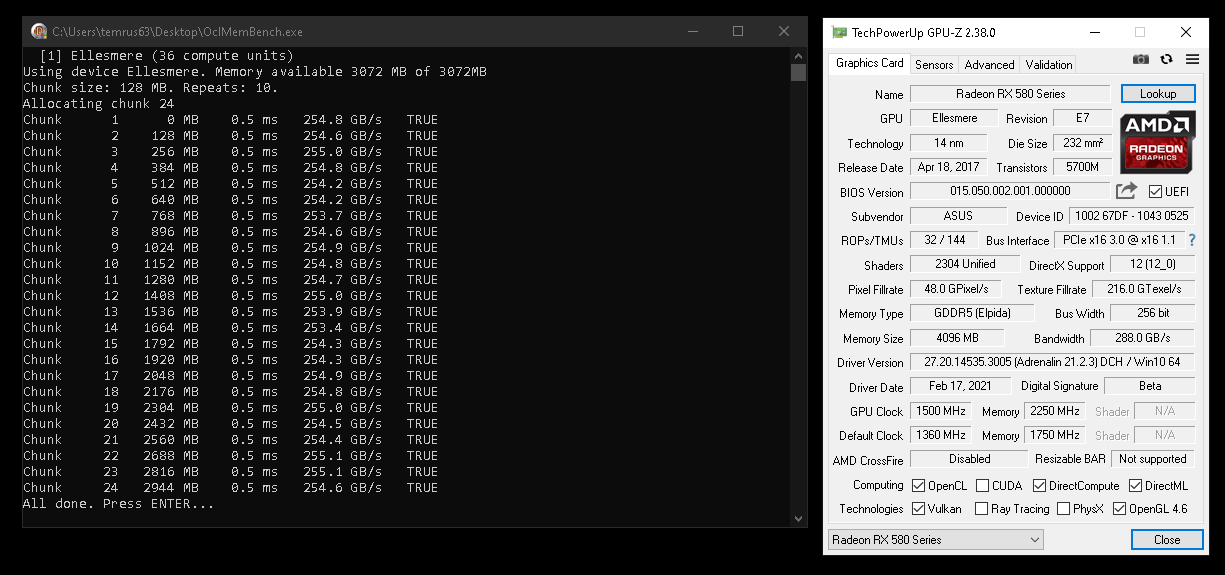Click the Bus Interface field PCIe x16 3.0
This screenshot has height=575, width=1225.
1120,240
